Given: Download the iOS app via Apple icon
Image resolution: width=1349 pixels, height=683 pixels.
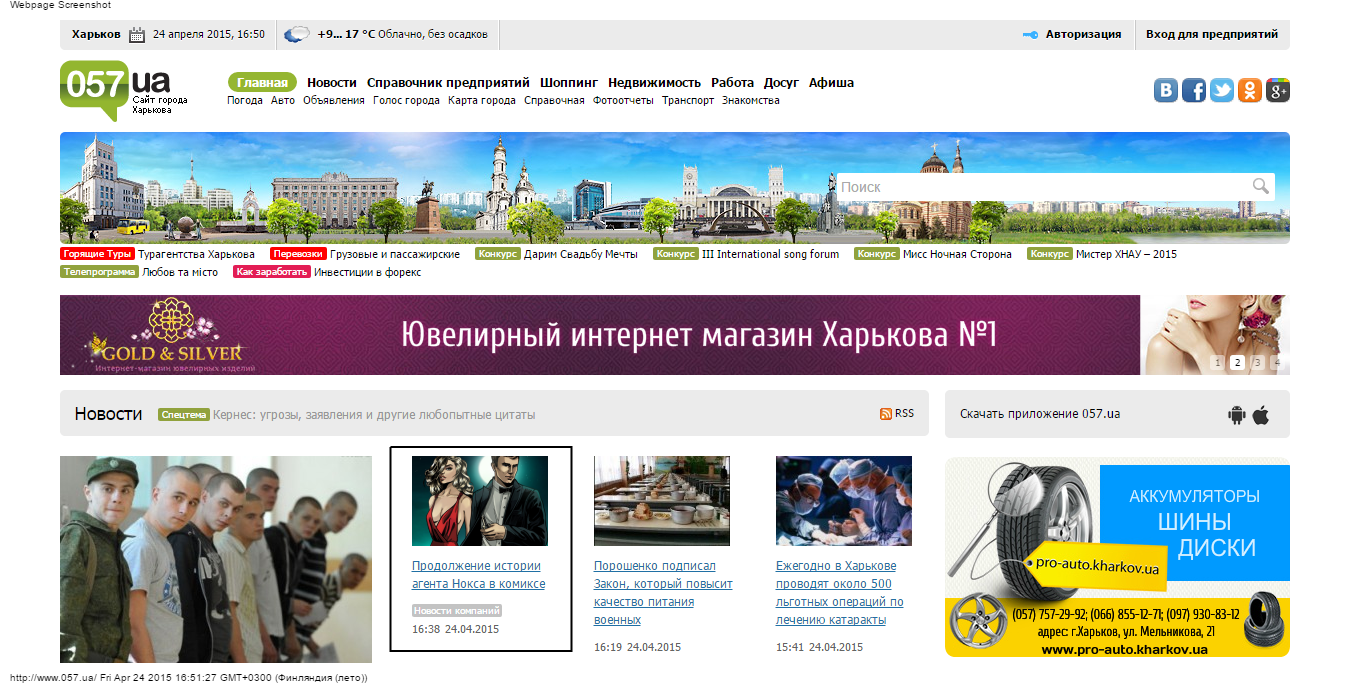Looking at the screenshot, I should click(x=1261, y=414).
